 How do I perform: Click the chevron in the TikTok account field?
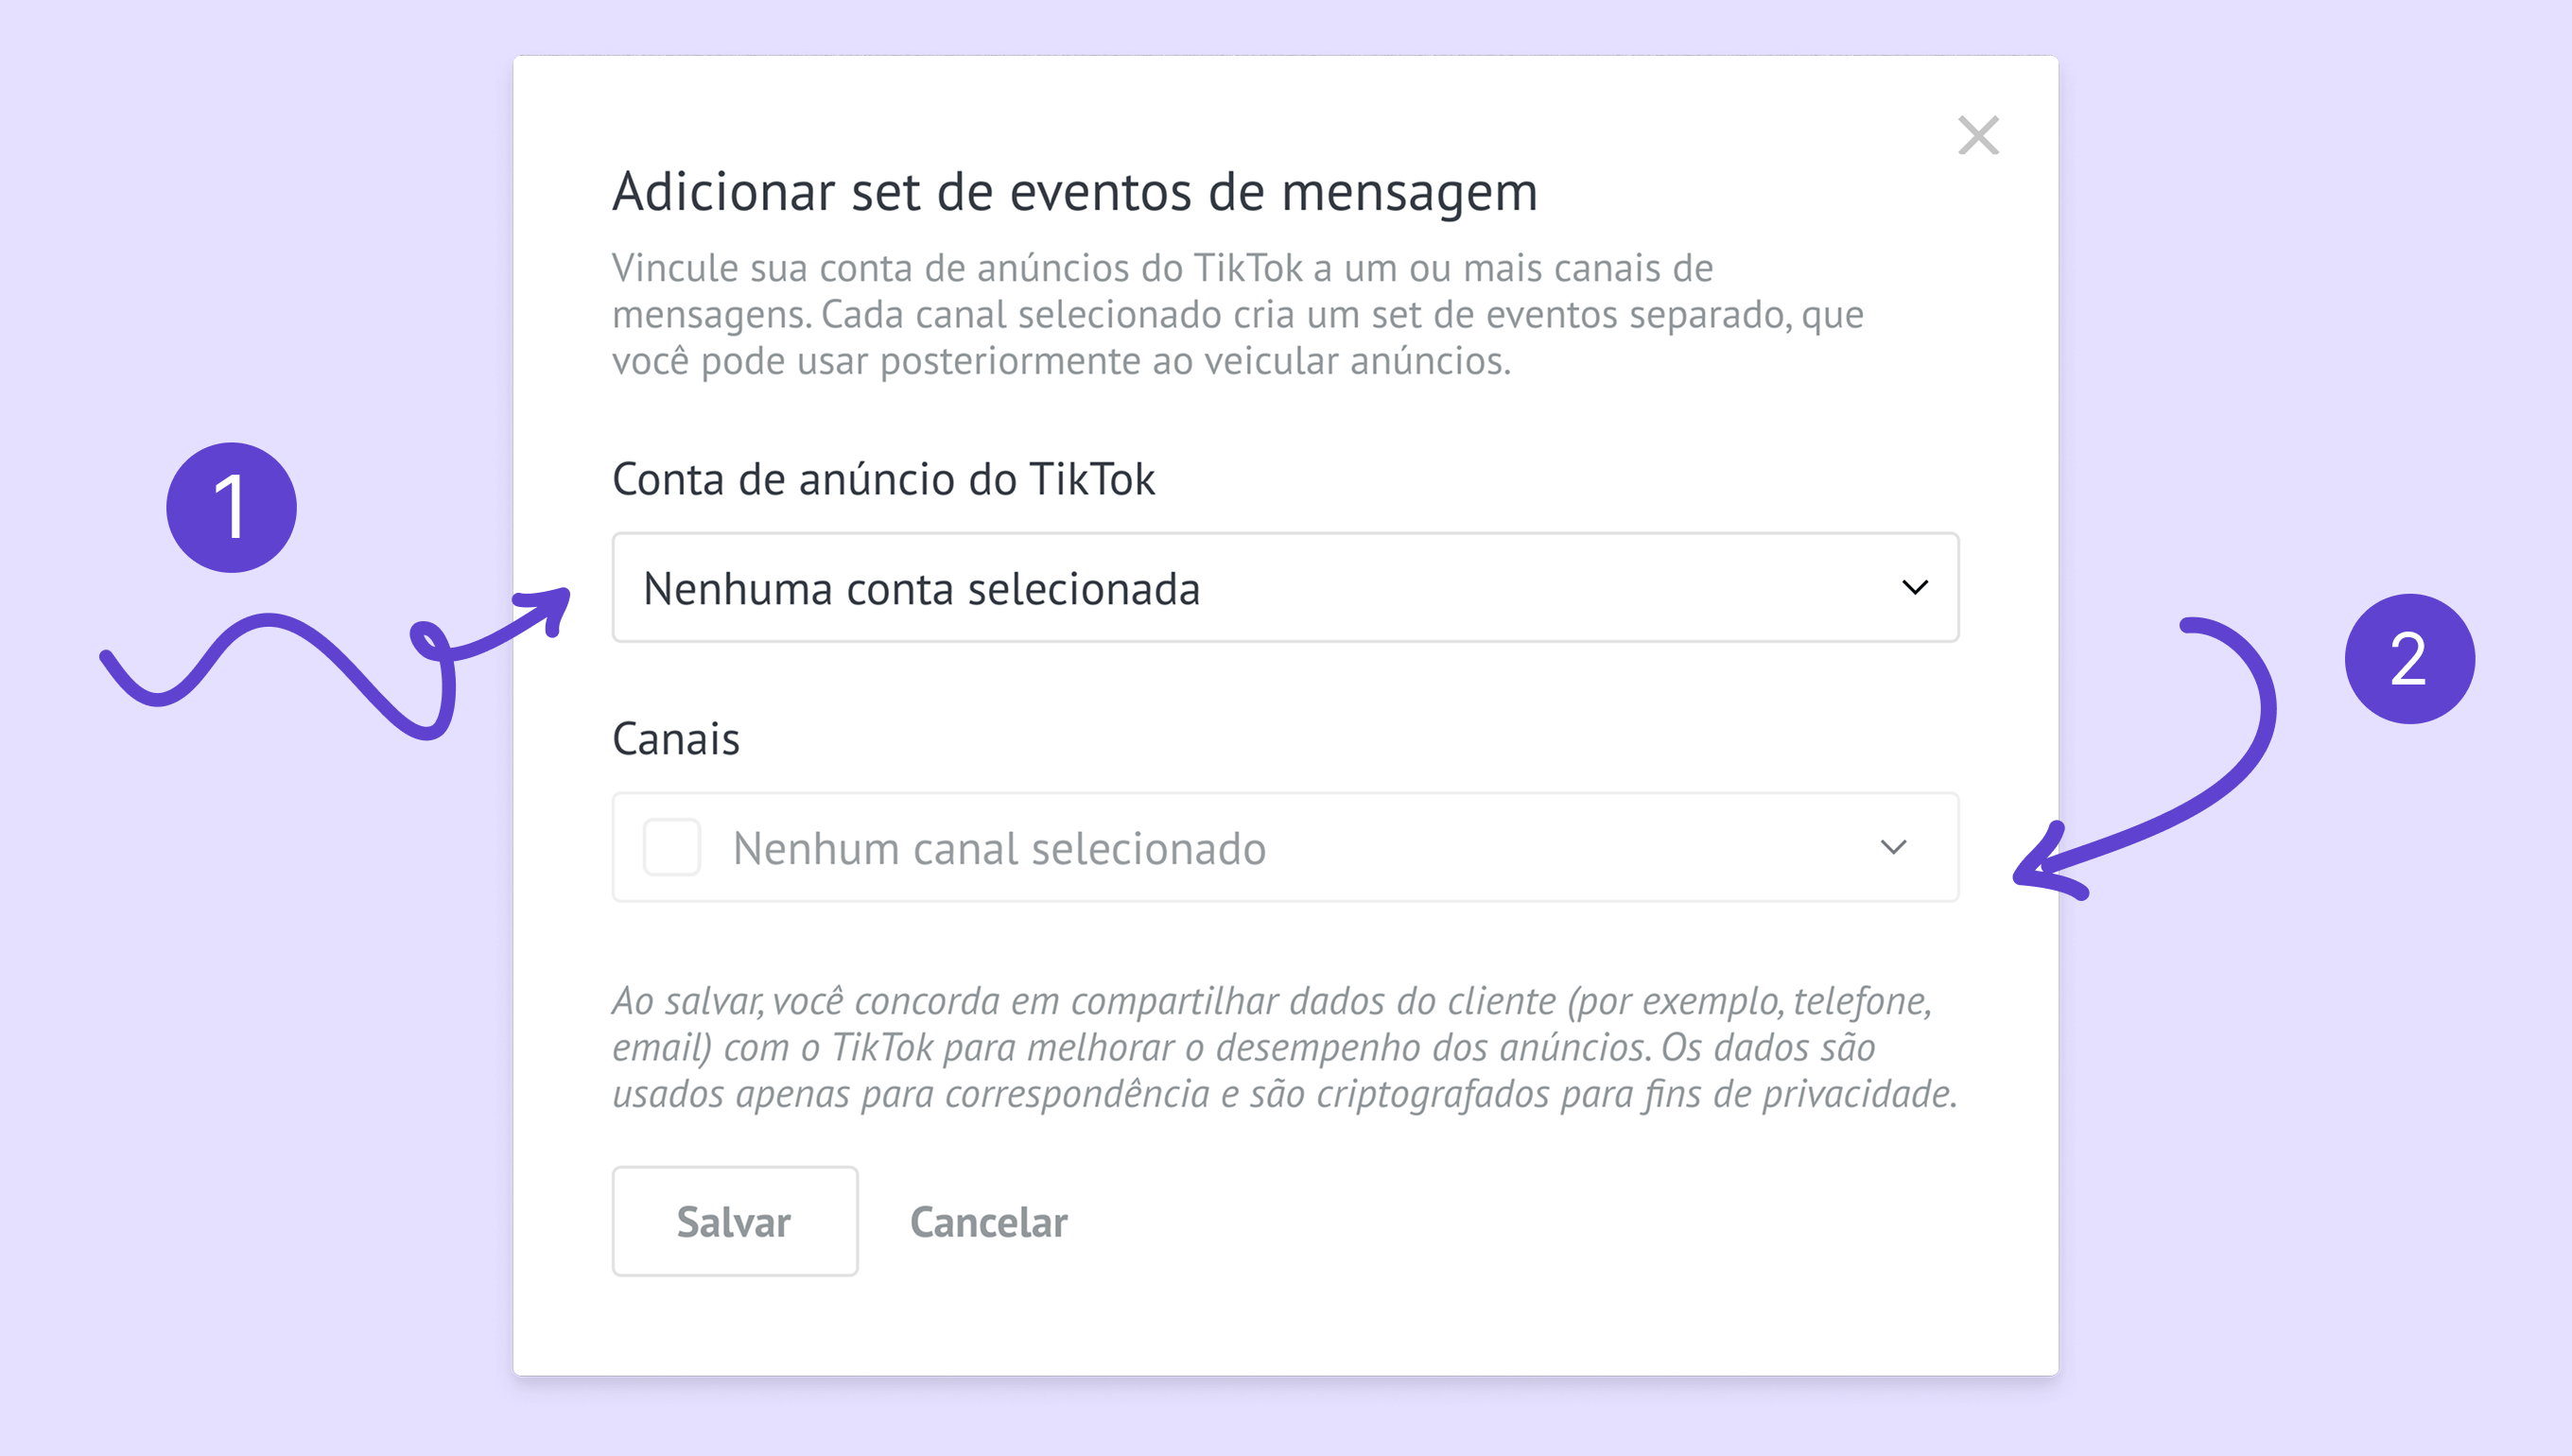pyautogui.click(x=1914, y=588)
